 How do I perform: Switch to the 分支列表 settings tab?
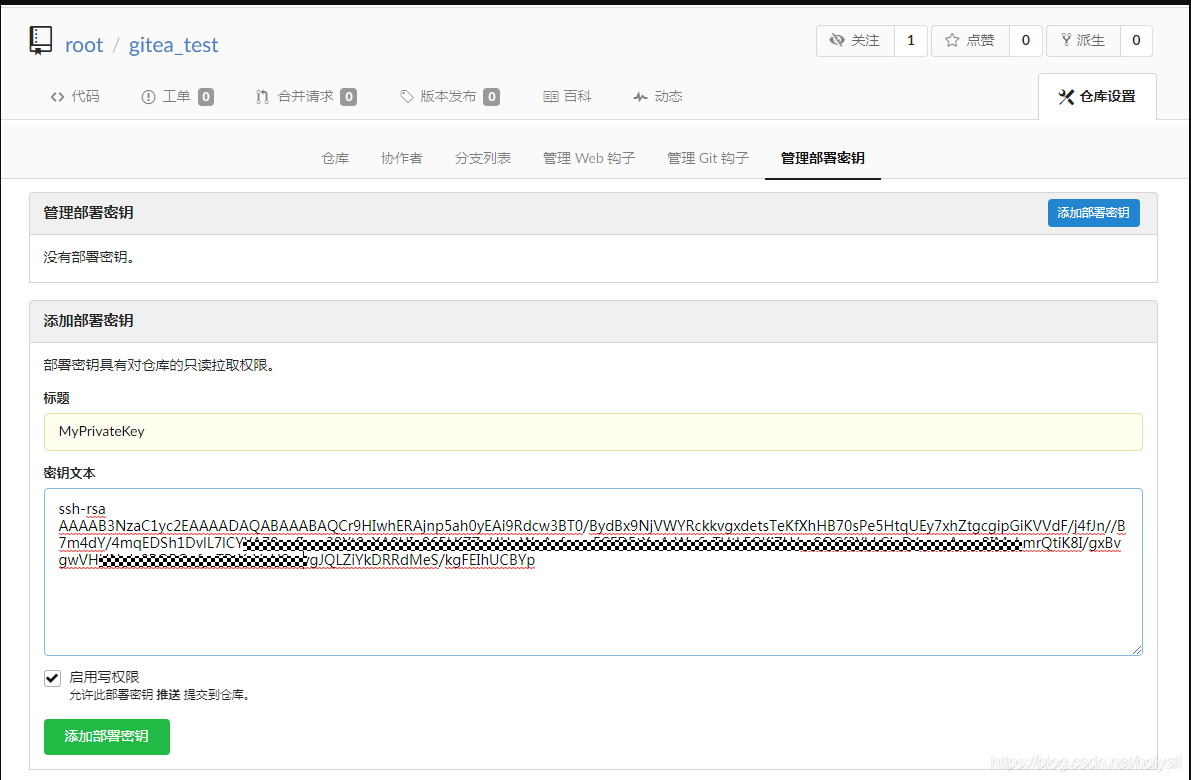(483, 158)
